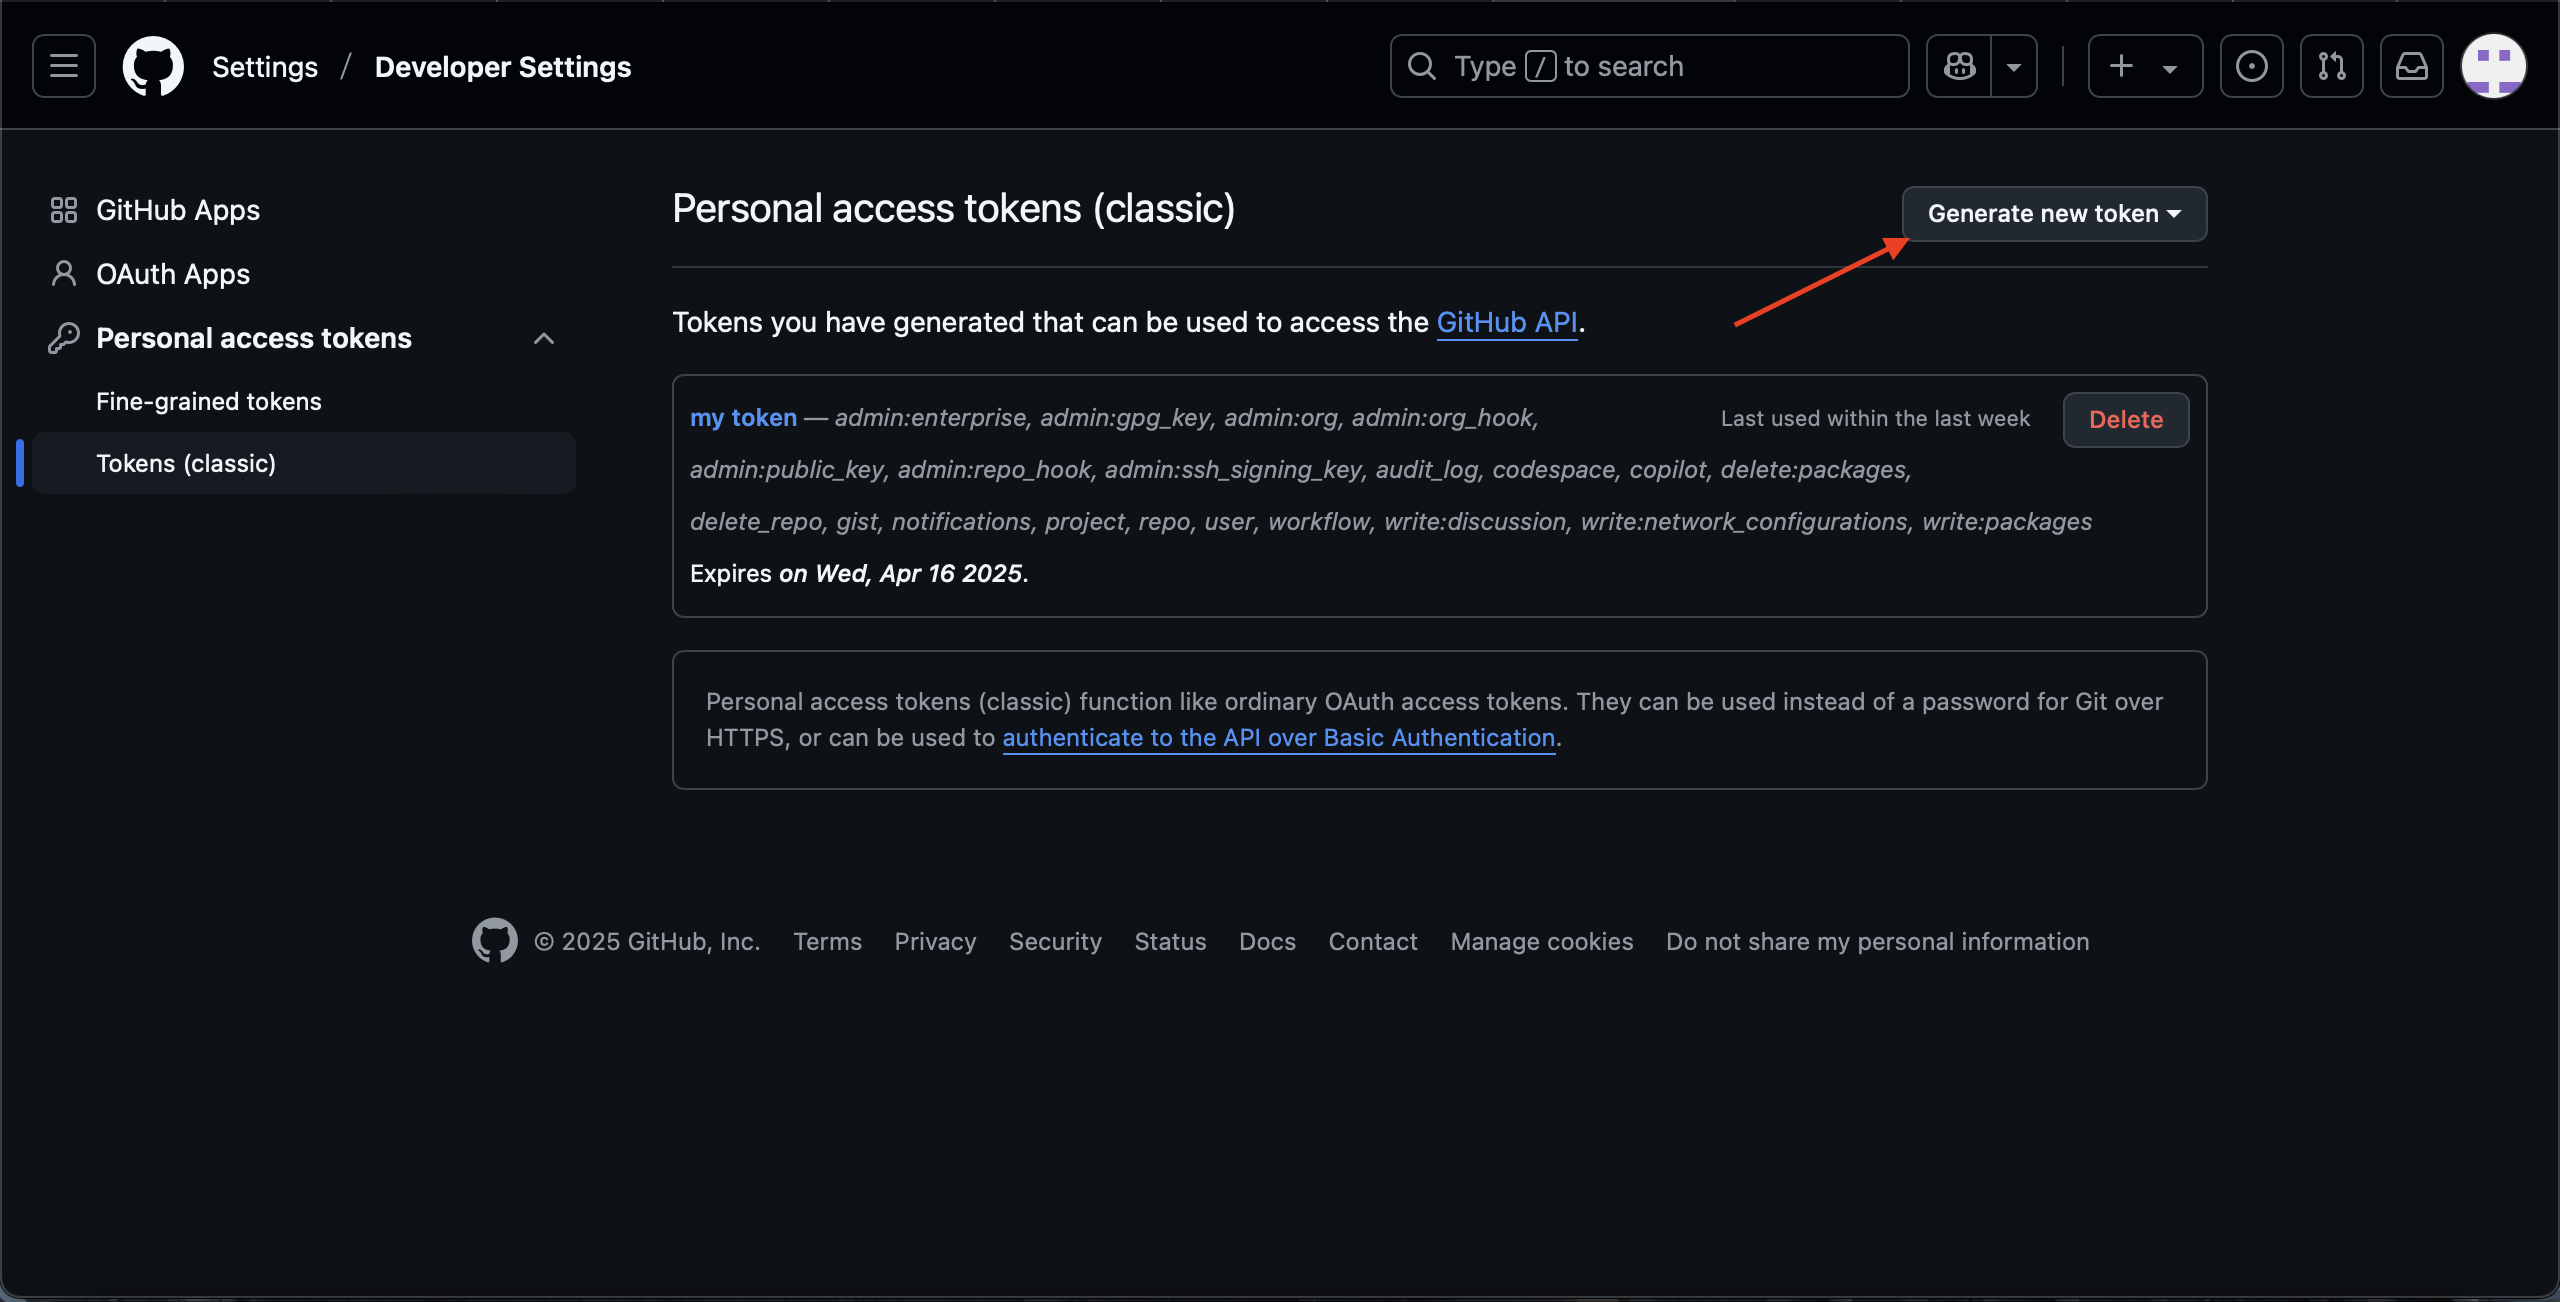Open Privacy footer link
The image size is (2560, 1302).
(x=935, y=941)
